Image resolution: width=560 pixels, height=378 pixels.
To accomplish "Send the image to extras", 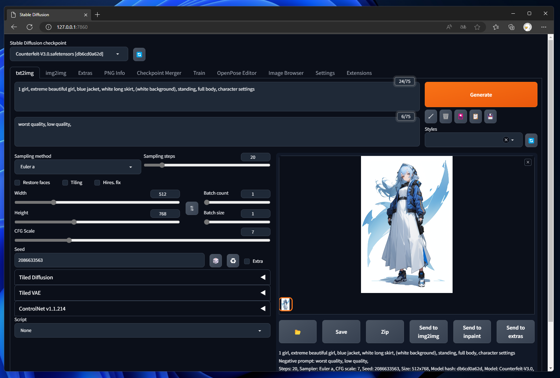I will pyautogui.click(x=515, y=332).
